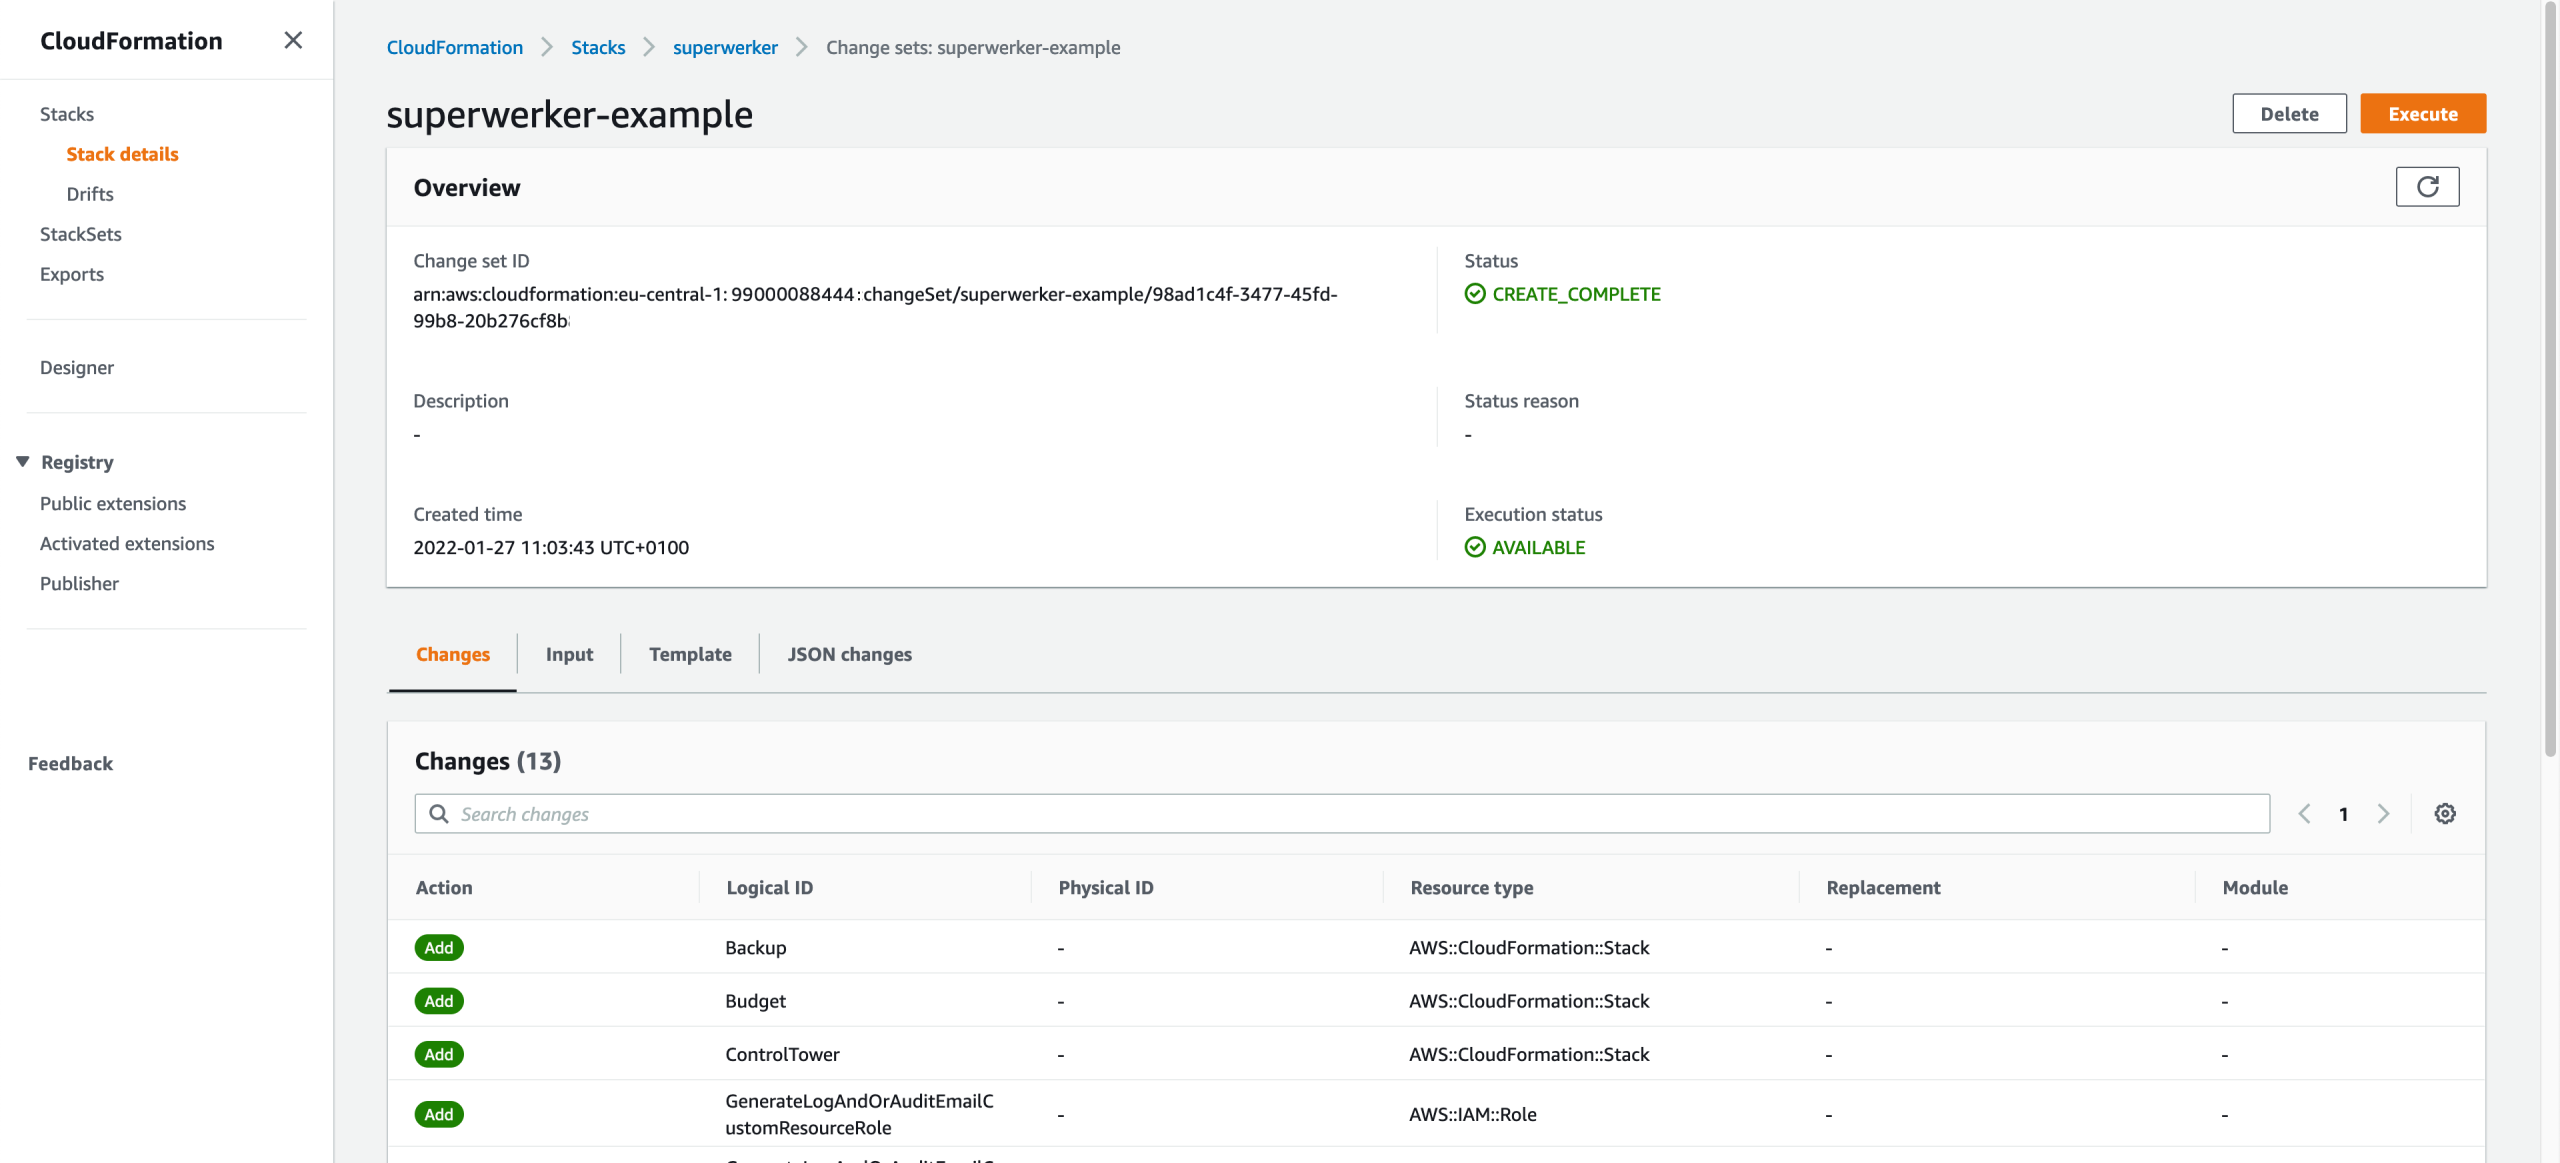Sort by Physical ID column header

click(x=1106, y=888)
